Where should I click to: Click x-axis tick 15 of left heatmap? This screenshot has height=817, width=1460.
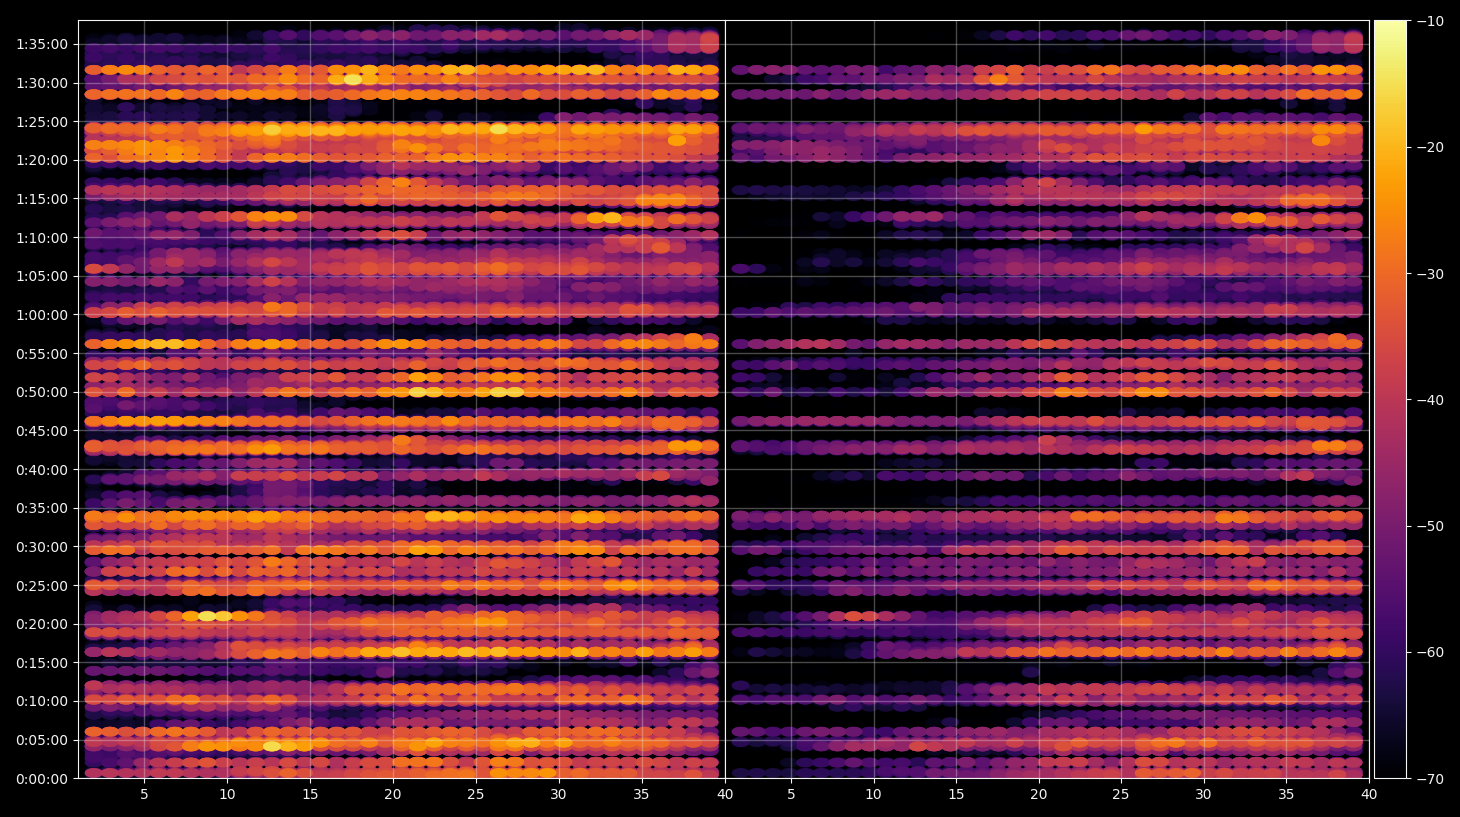pyautogui.click(x=310, y=795)
